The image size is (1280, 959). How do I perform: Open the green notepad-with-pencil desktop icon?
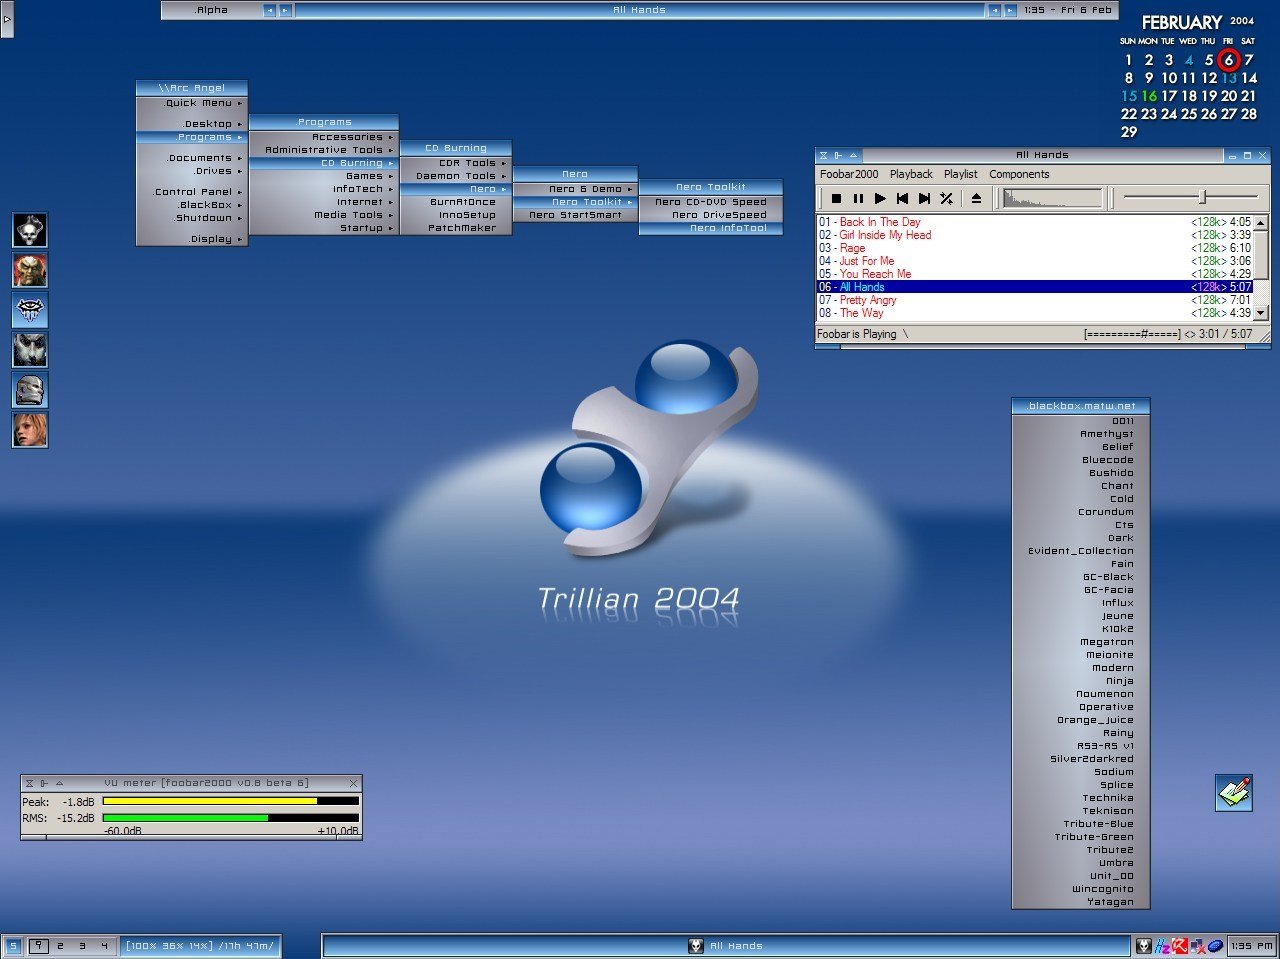point(1234,792)
